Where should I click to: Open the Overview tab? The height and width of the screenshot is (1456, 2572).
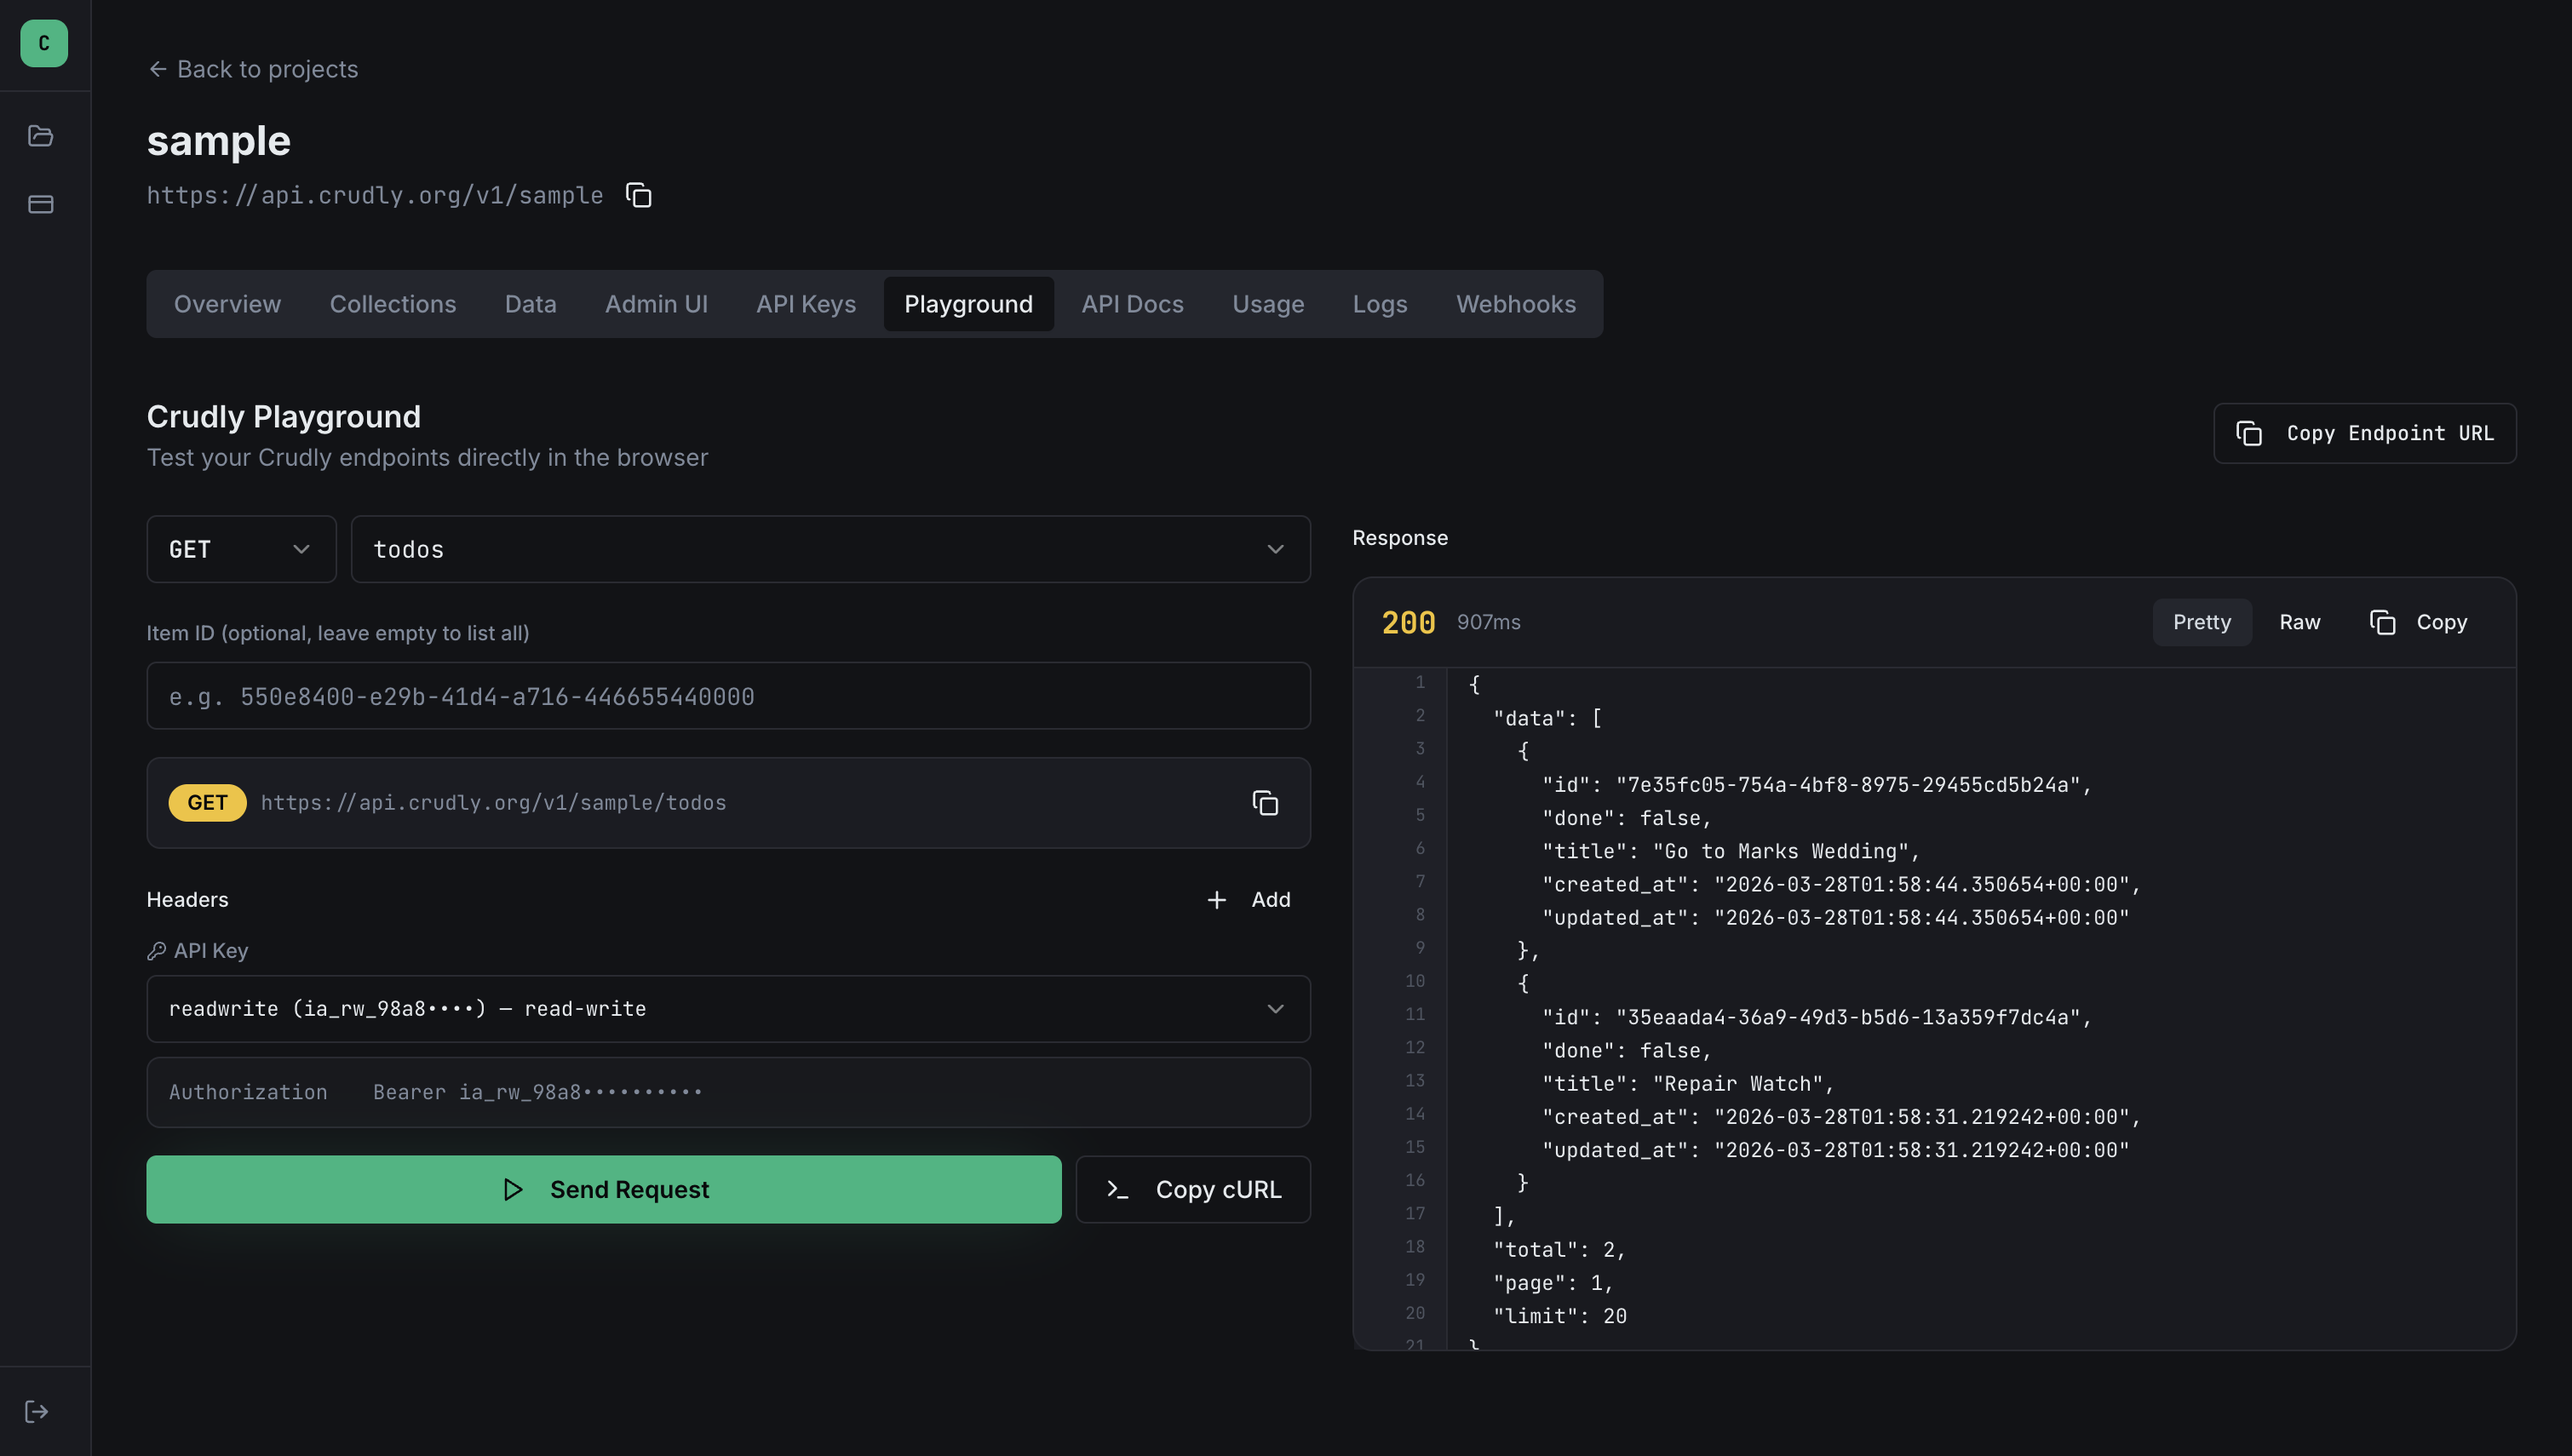click(227, 304)
